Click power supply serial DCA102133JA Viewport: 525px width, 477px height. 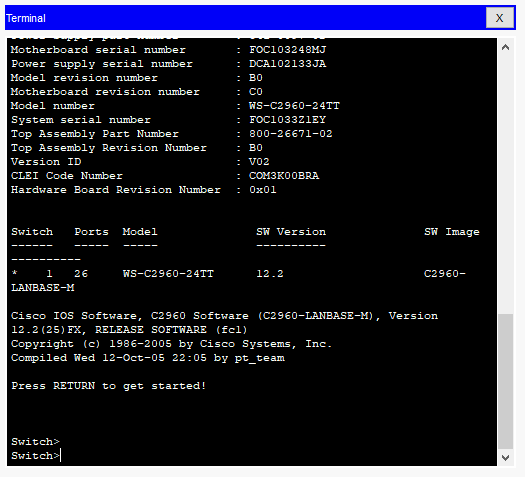click(x=288, y=64)
